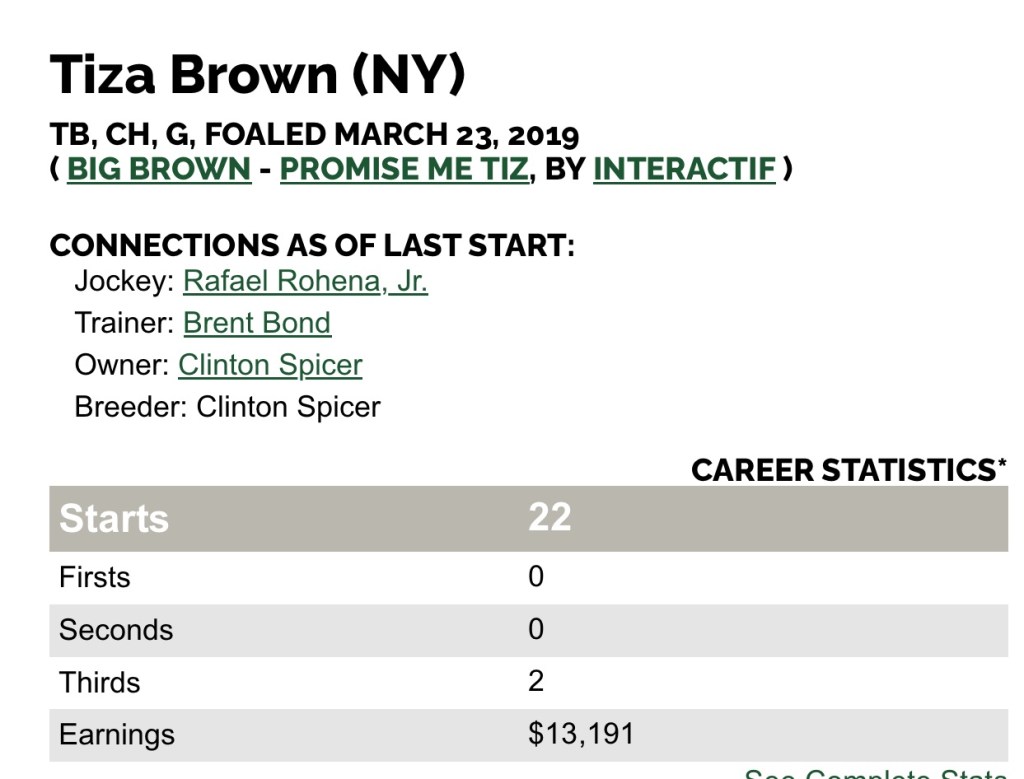Open owner Clinton Spicer link
This screenshot has width=1024, height=779.
pos(270,365)
